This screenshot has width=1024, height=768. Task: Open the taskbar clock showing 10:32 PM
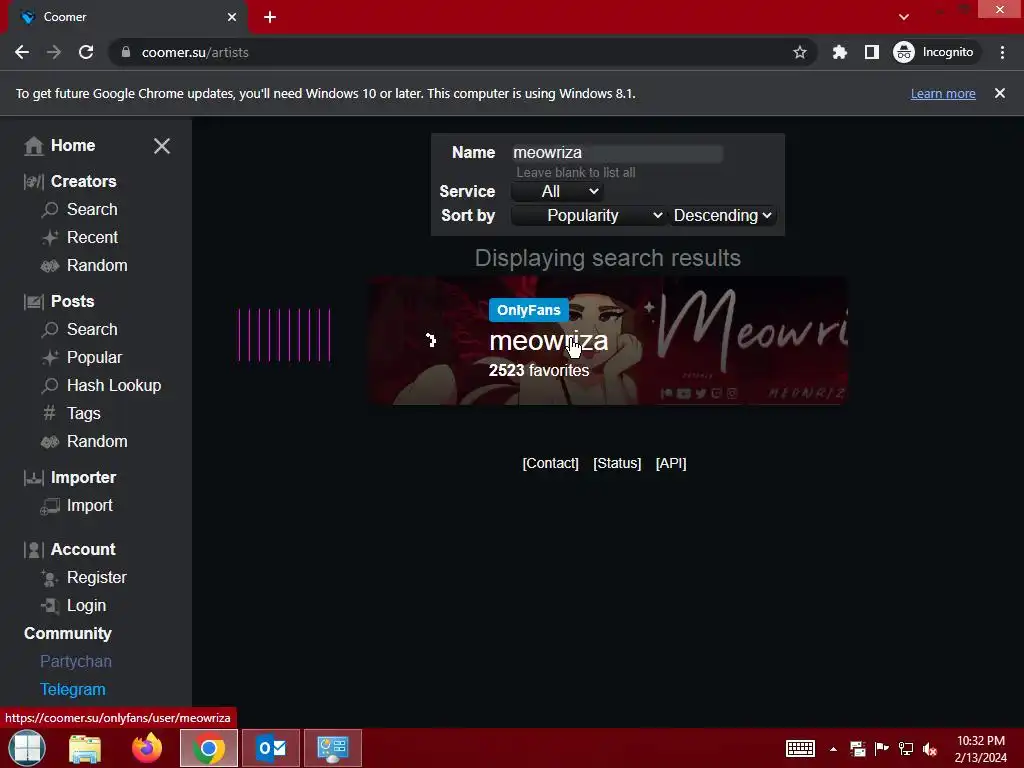point(980,749)
